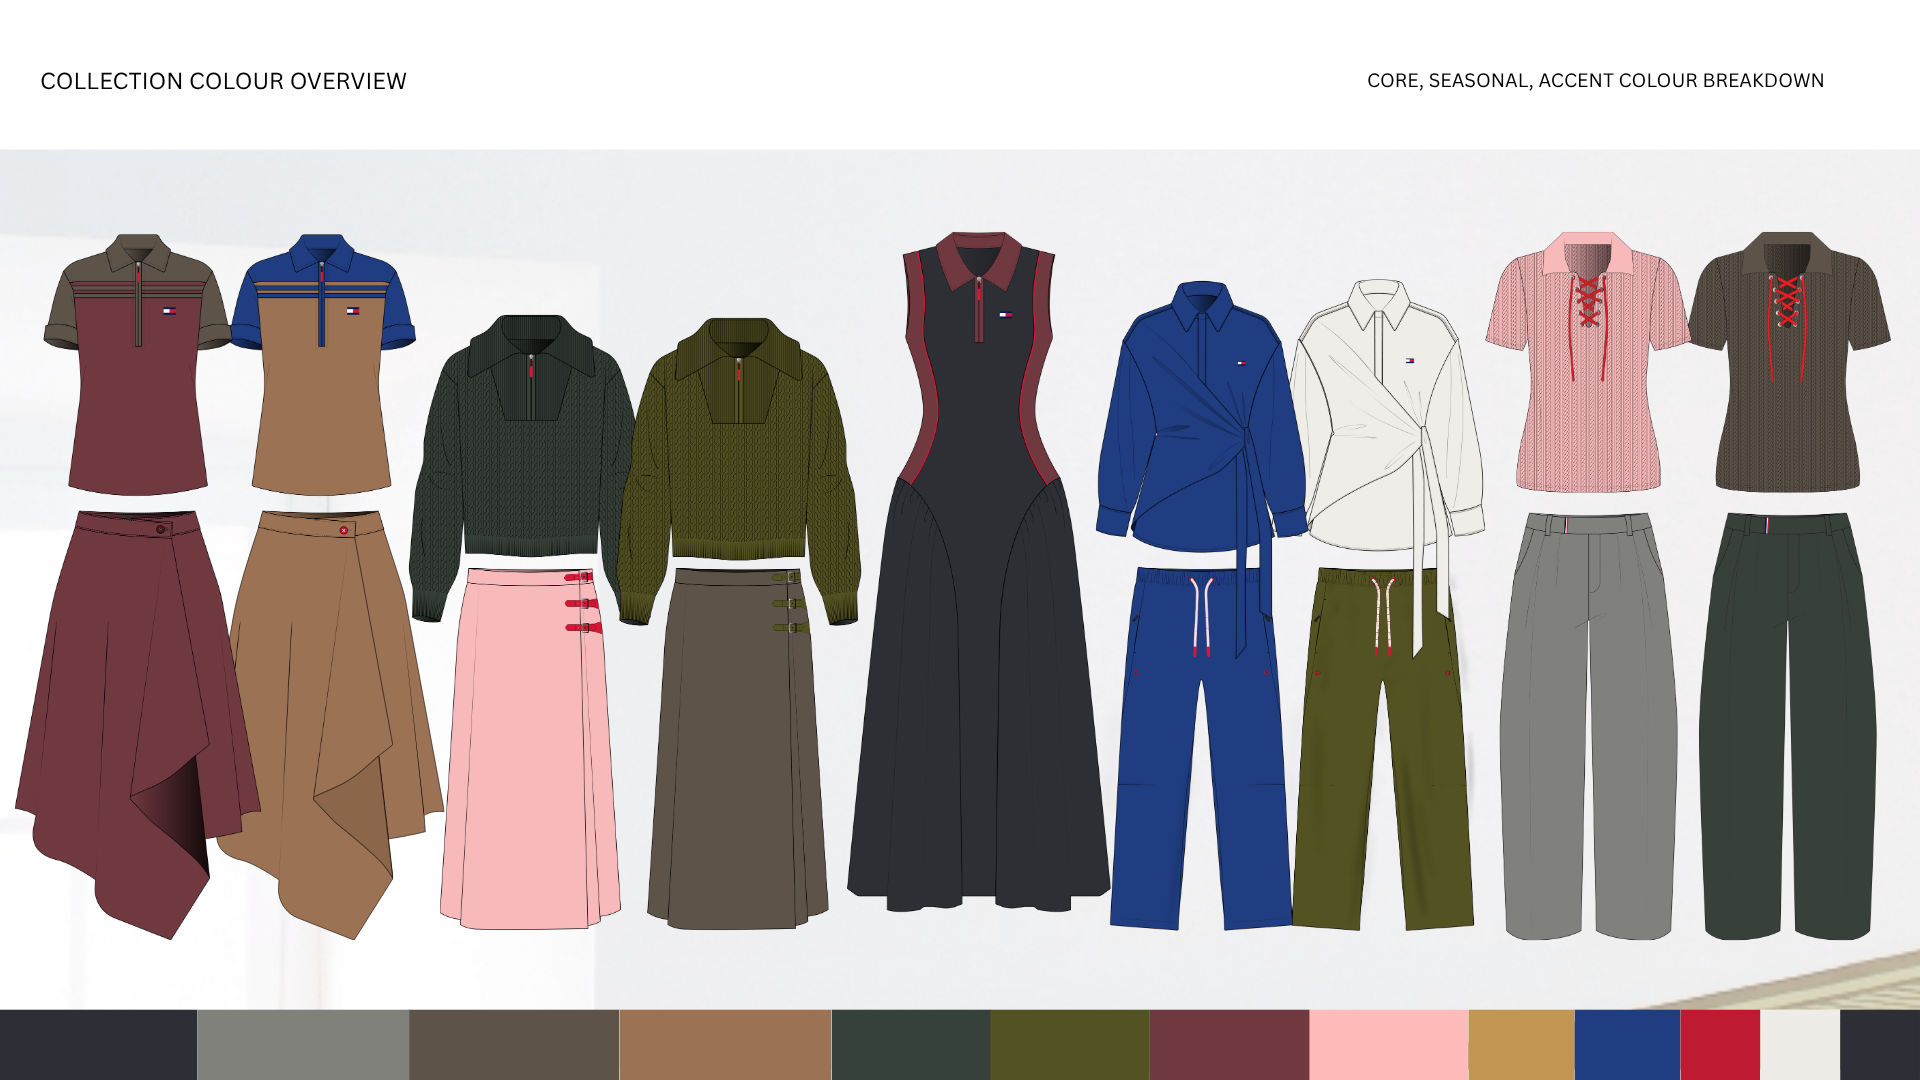
Task: Choose the burgundy colour swatch
Action: tap(1229, 1044)
